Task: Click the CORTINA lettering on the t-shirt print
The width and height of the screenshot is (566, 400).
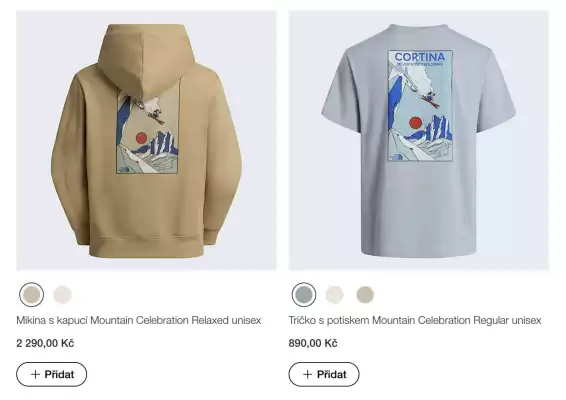Action: pyautogui.click(x=420, y=57)
